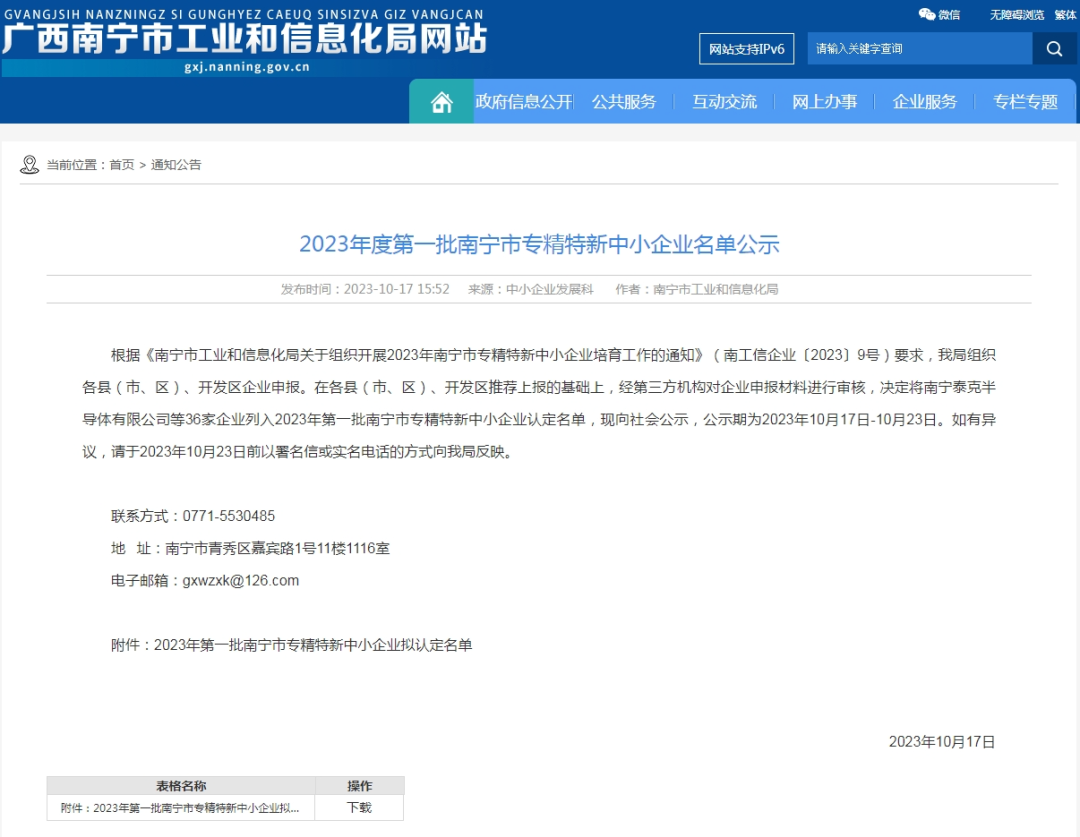Open 企业服务 menu

[x=925, y=102]
